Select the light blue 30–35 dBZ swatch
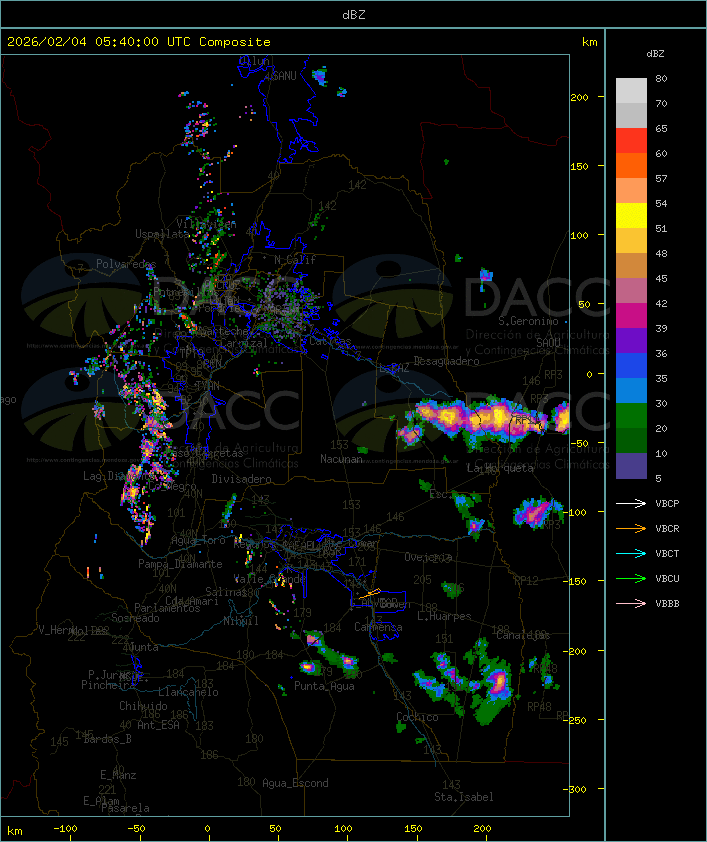The image size is (707, 842). [x=631, y=390]
